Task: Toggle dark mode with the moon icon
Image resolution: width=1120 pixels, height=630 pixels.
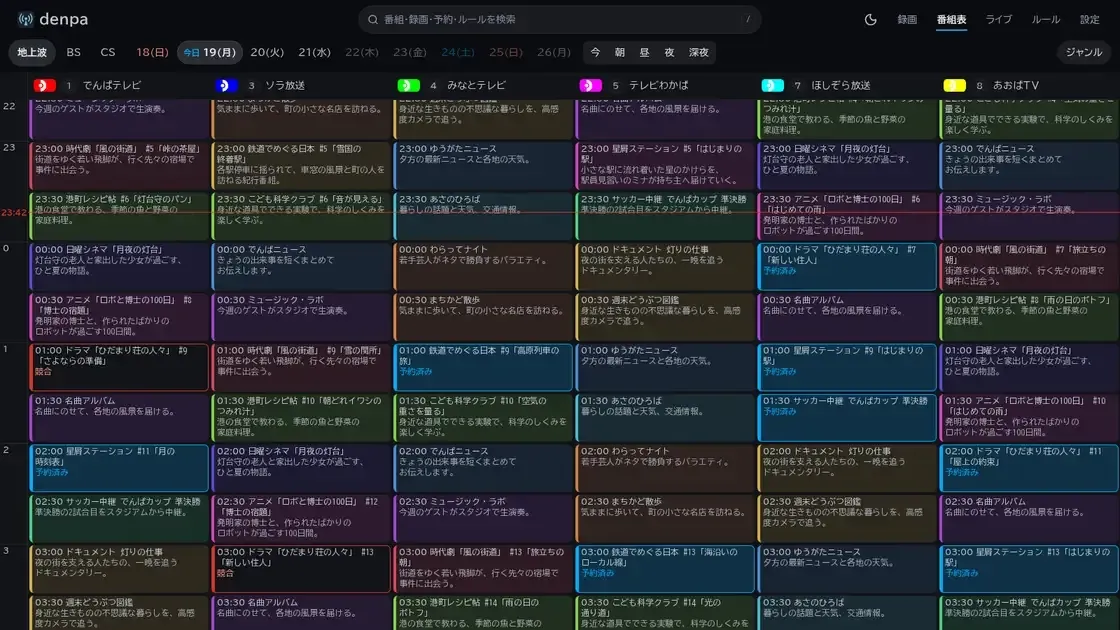Action: tap(870, 19)
